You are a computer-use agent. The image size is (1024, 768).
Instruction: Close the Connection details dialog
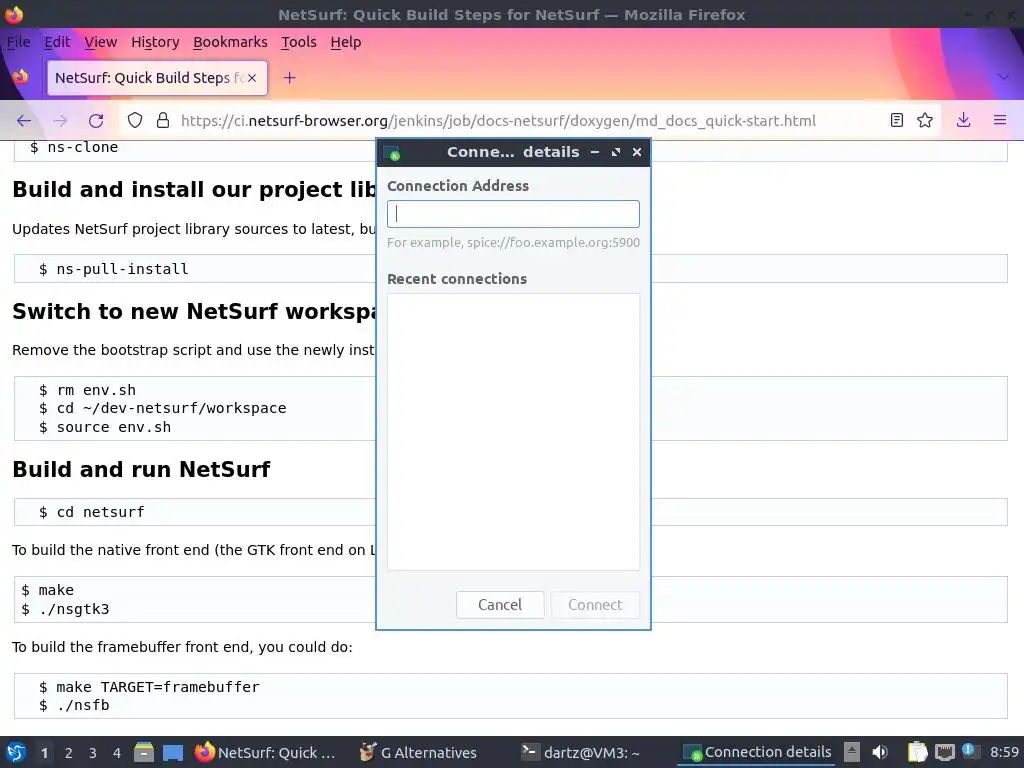(637, 152)
